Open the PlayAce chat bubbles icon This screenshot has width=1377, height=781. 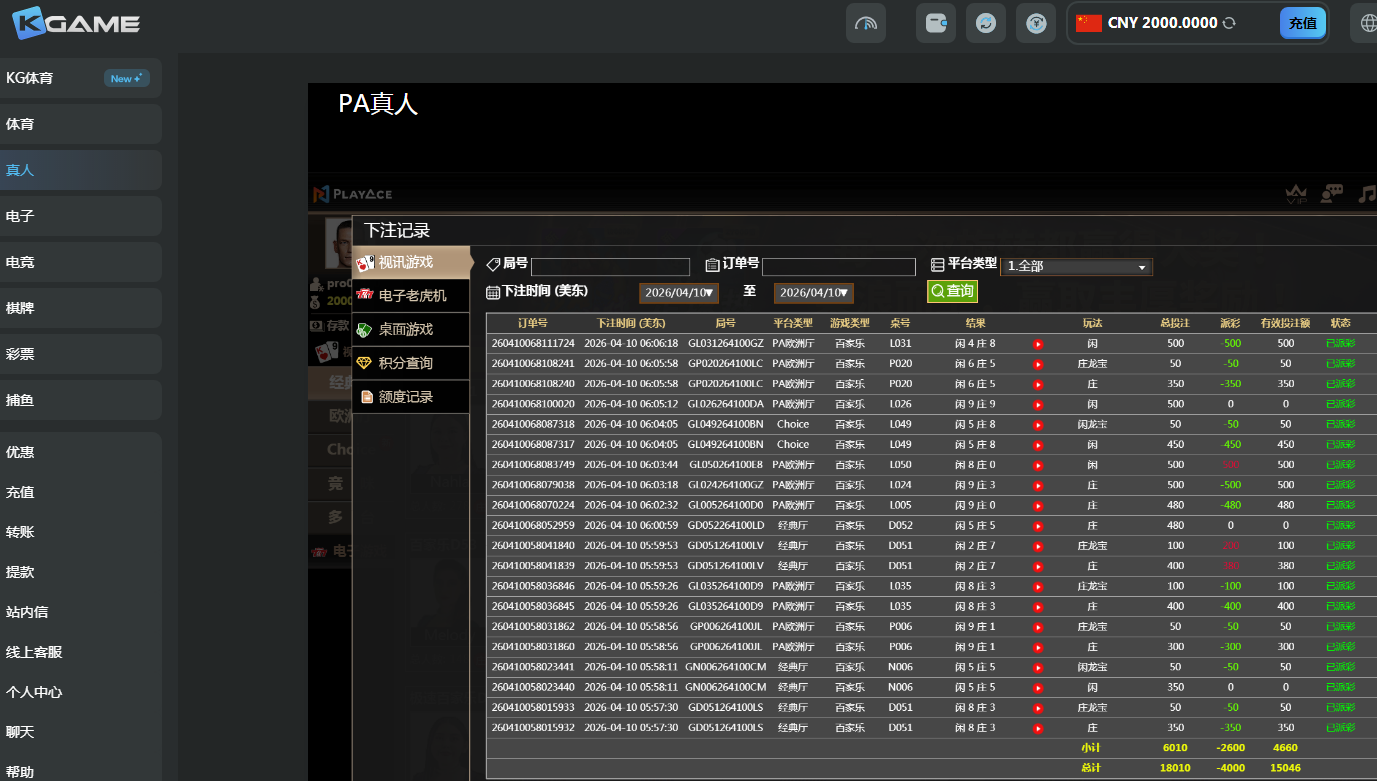point(1331,194)
